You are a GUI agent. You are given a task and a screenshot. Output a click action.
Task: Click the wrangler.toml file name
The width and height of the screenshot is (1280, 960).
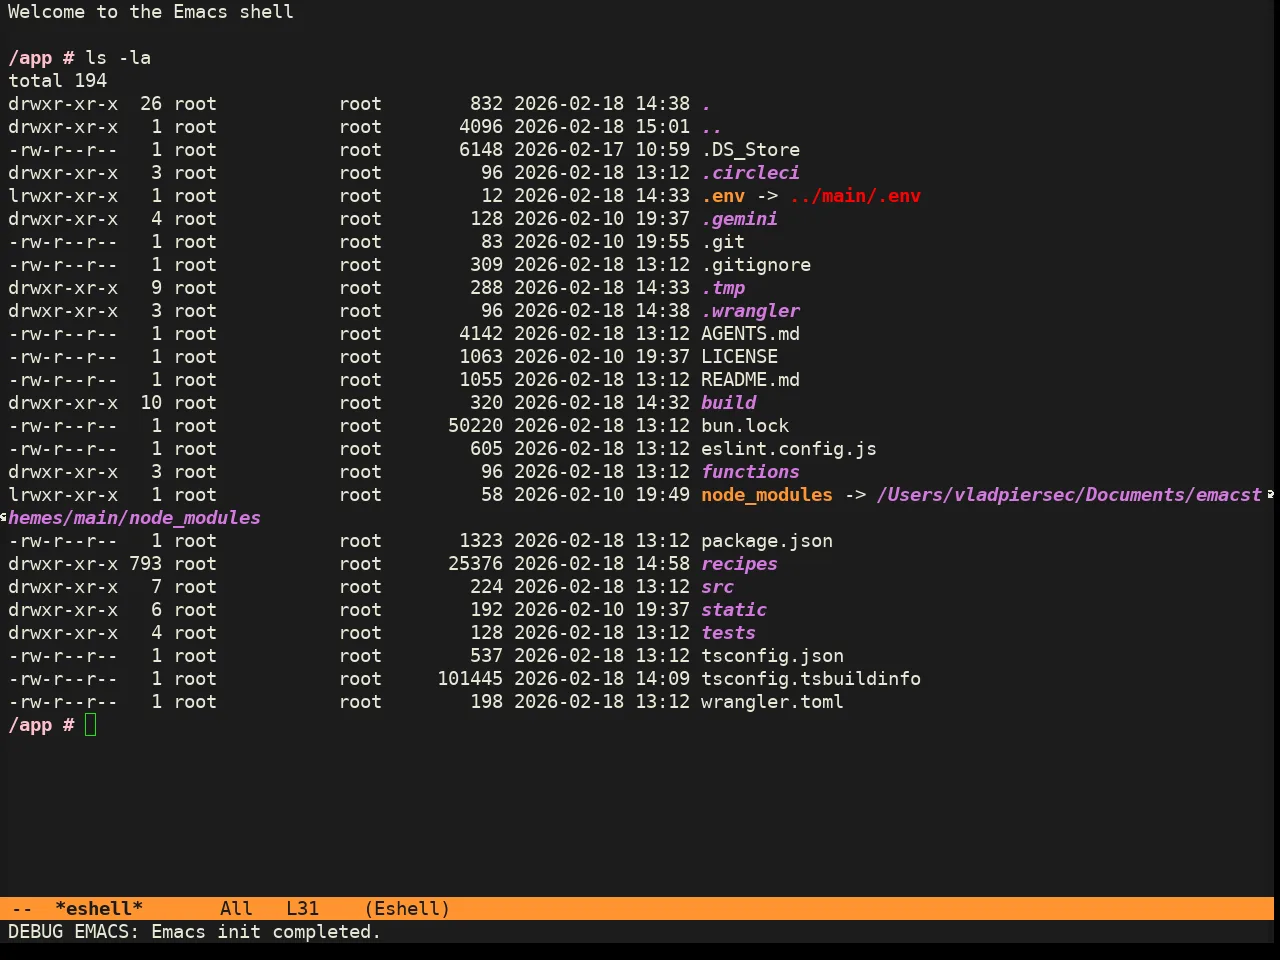pos(772,702)
